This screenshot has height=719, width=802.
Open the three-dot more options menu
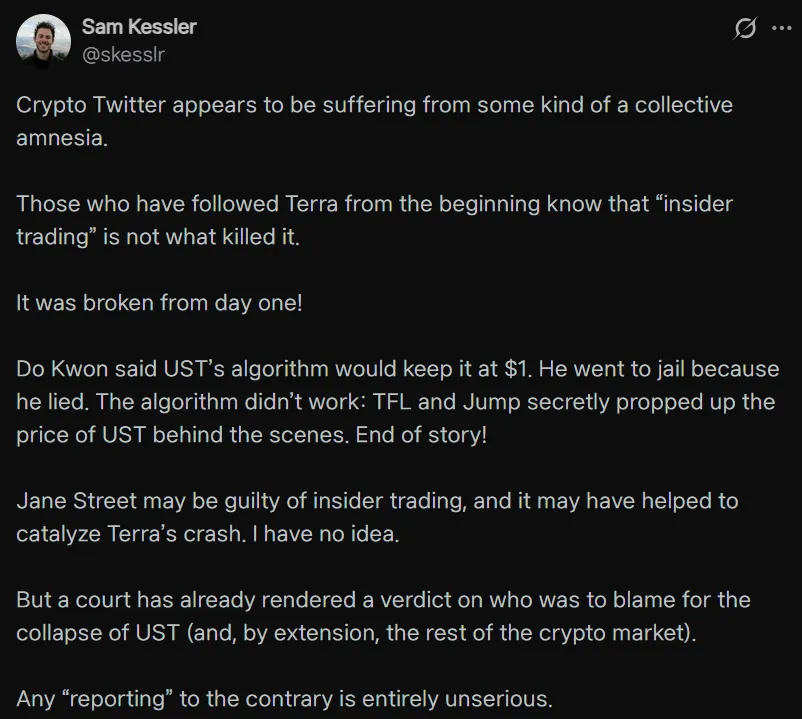[x=781, y=29]
